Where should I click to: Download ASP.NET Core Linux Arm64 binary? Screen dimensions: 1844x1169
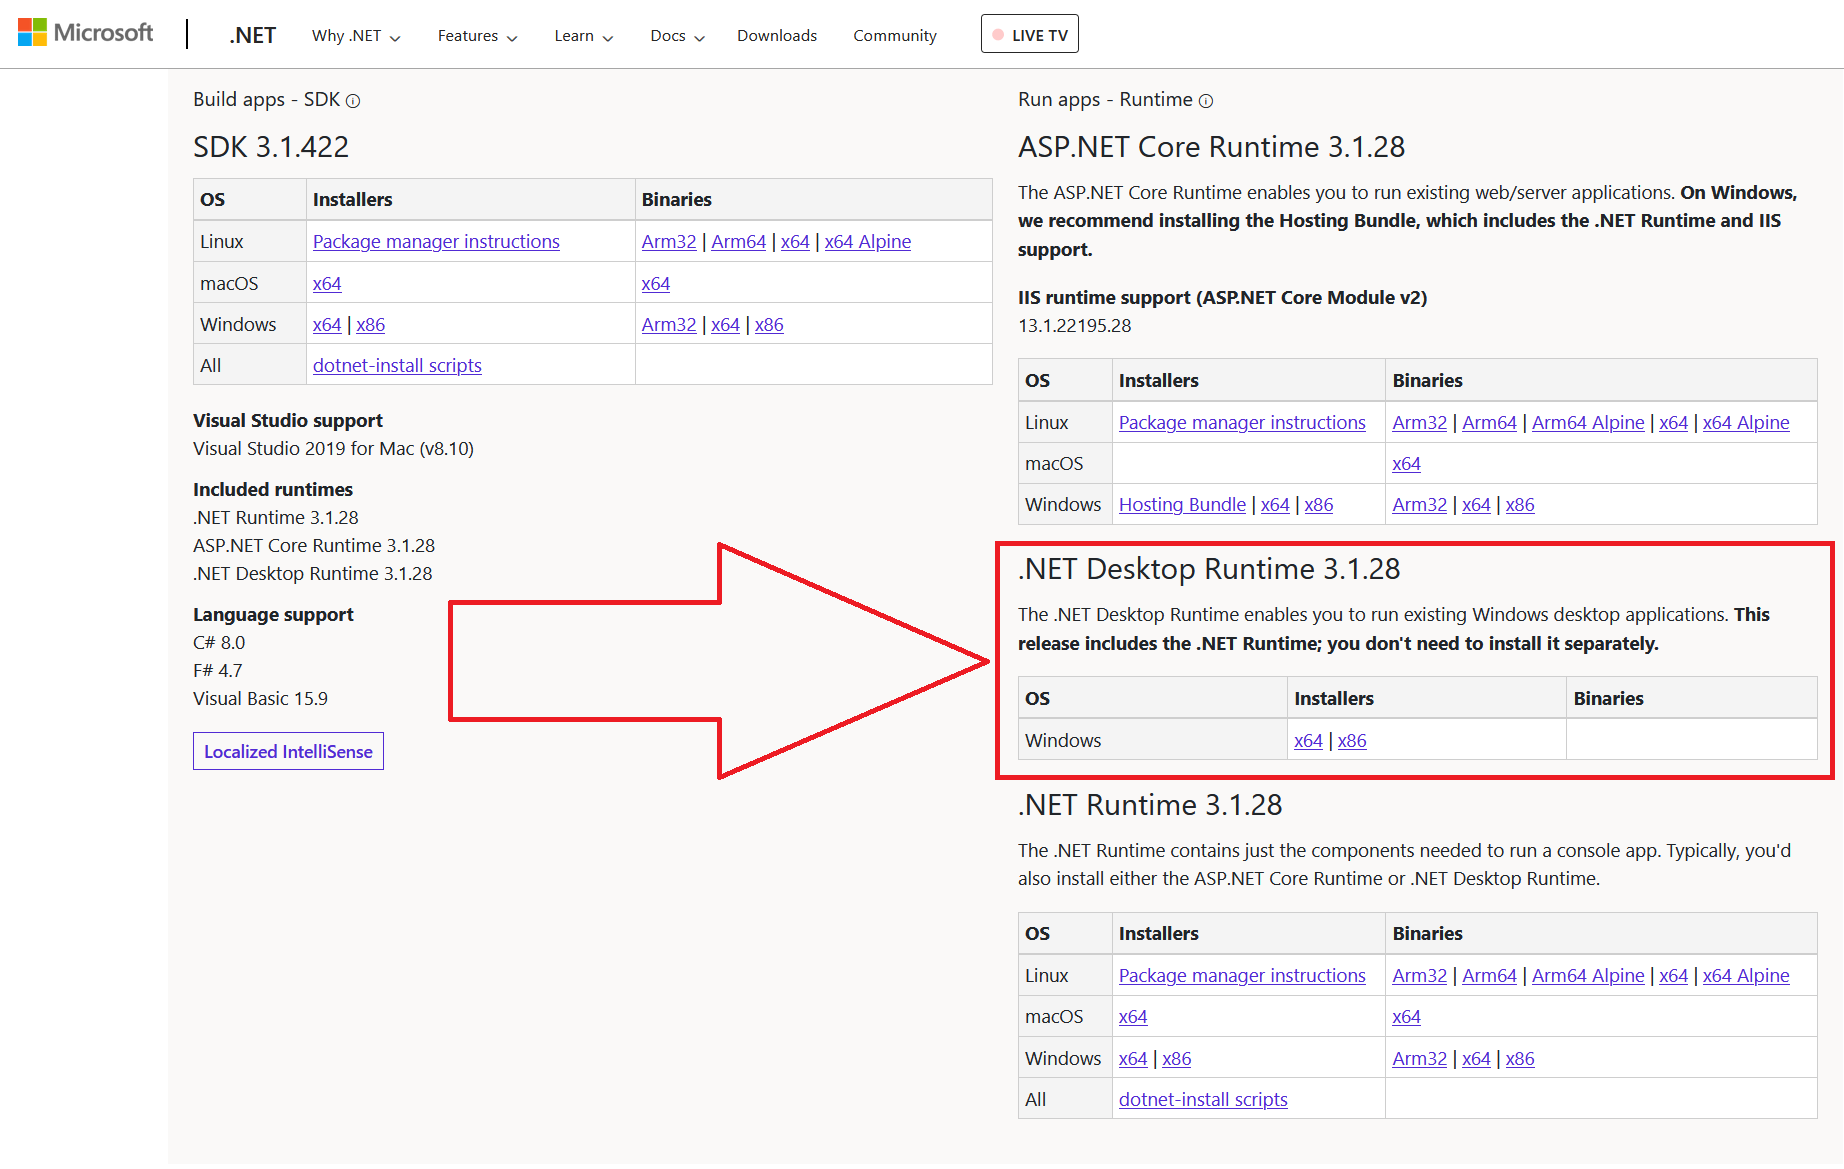1490,423
